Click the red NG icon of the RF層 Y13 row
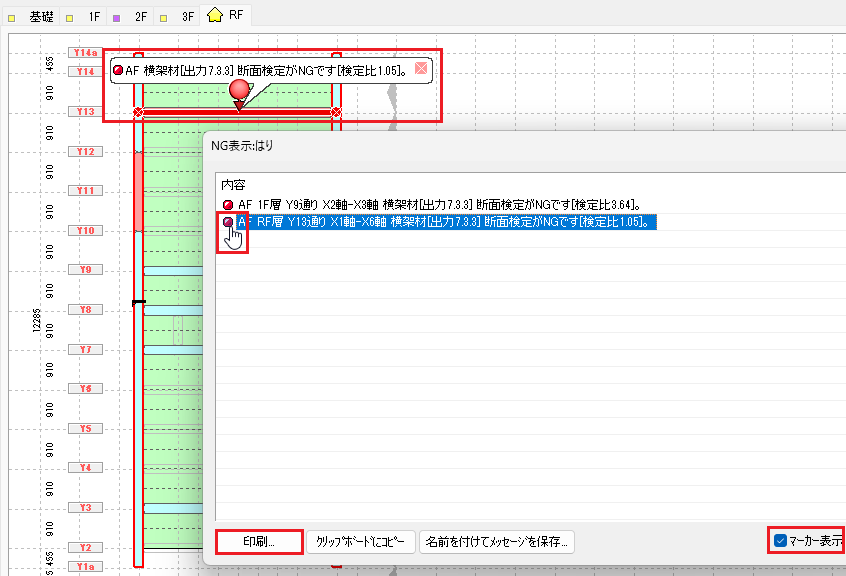 tap(228, 223)
